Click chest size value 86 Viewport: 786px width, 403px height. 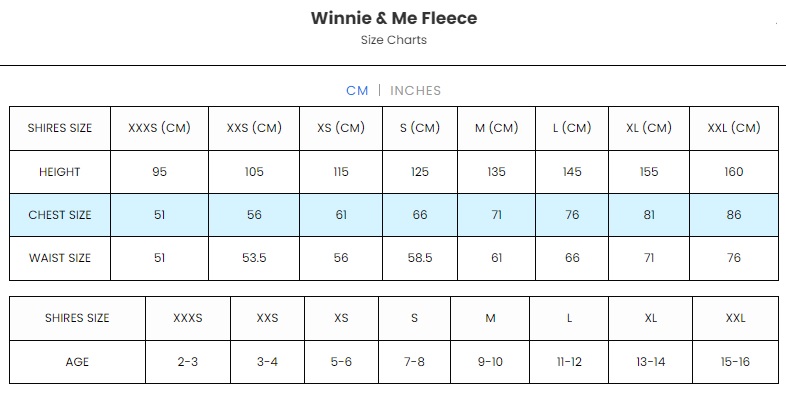[734, 215]
